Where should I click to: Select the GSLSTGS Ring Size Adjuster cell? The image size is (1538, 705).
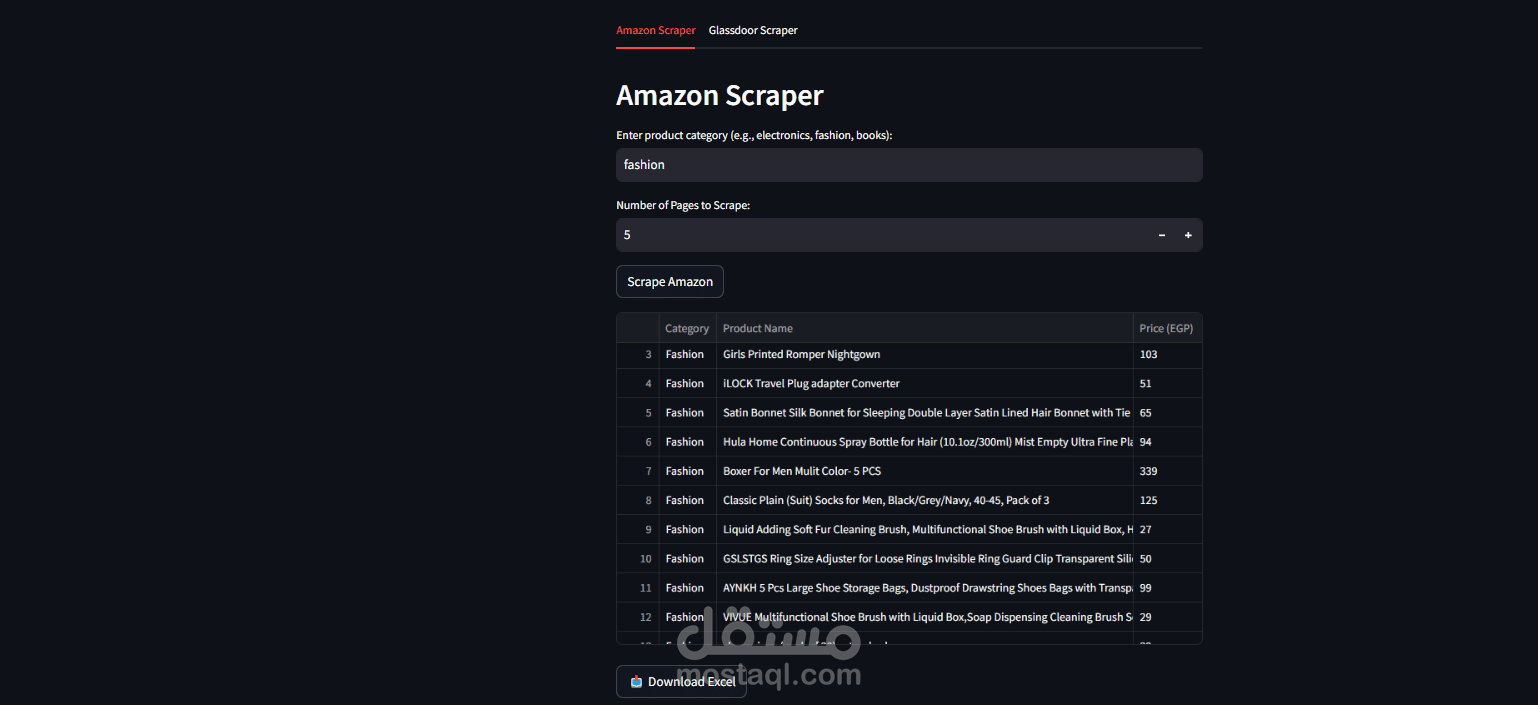point(924,558)
